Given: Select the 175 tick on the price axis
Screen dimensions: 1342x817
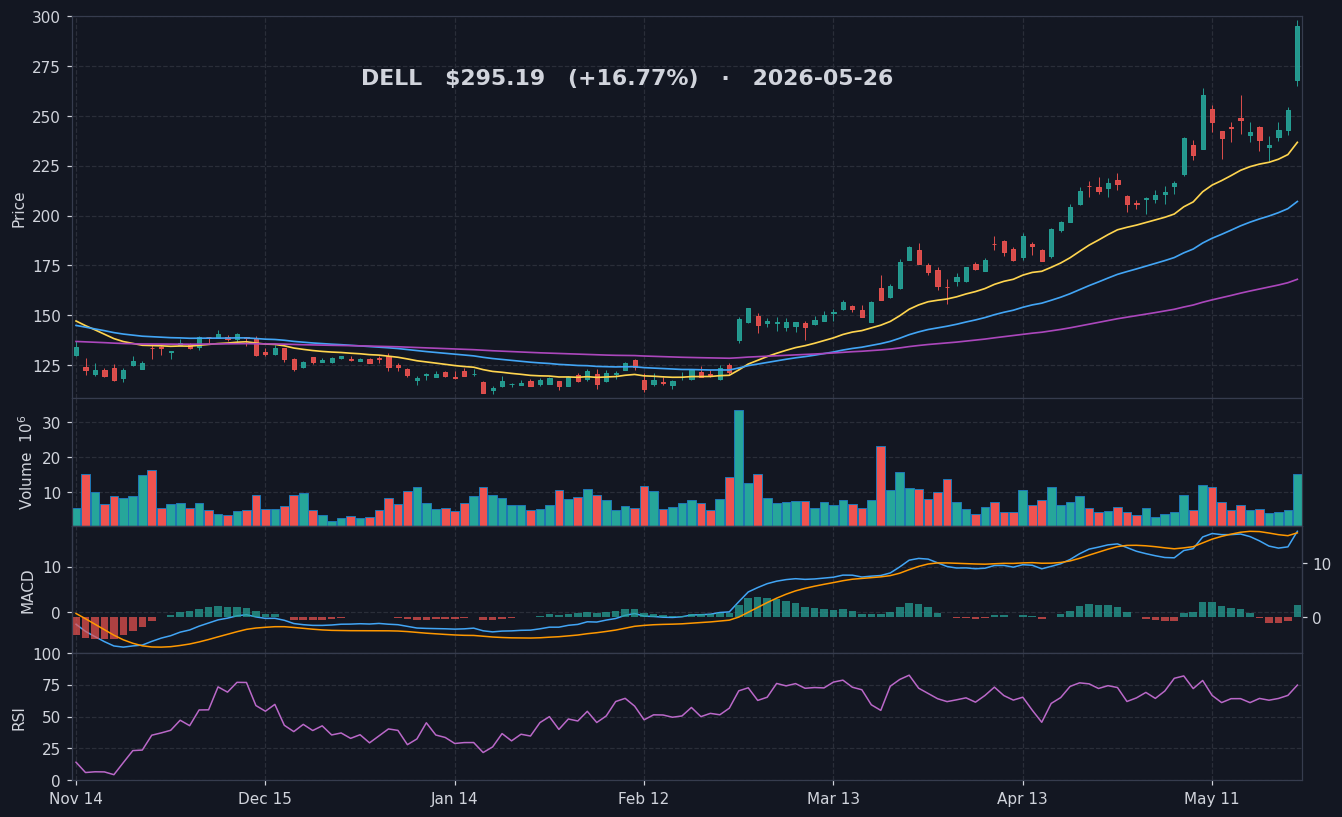Looking at the screenshot, I should click(46, 266).
